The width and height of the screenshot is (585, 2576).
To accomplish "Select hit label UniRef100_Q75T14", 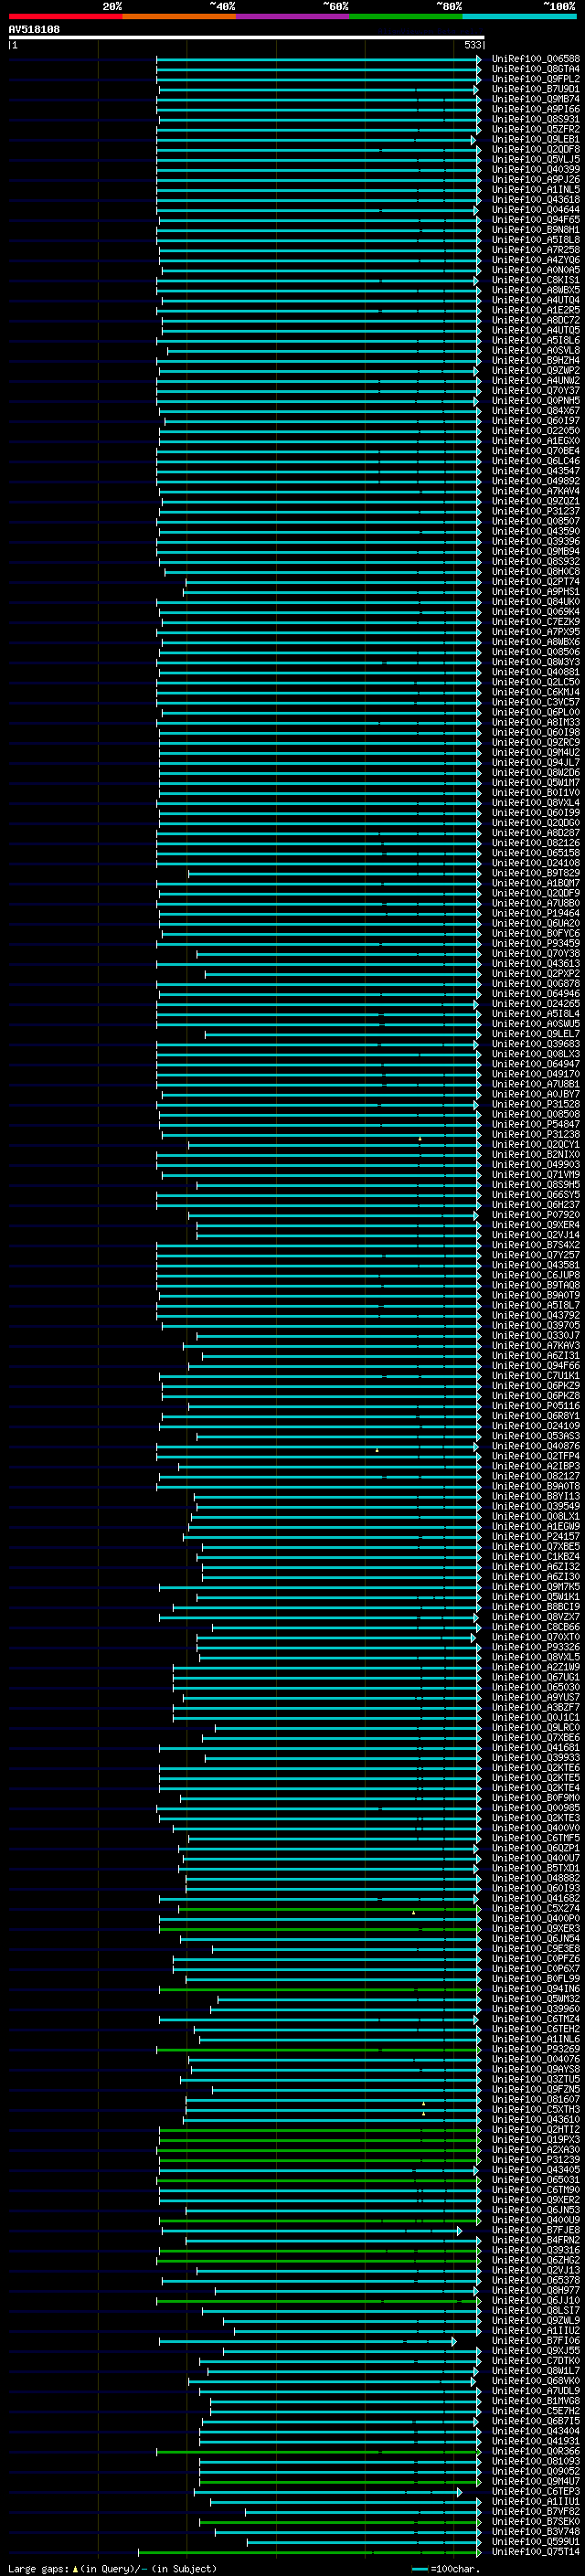I will click(x=536, y=2552).
